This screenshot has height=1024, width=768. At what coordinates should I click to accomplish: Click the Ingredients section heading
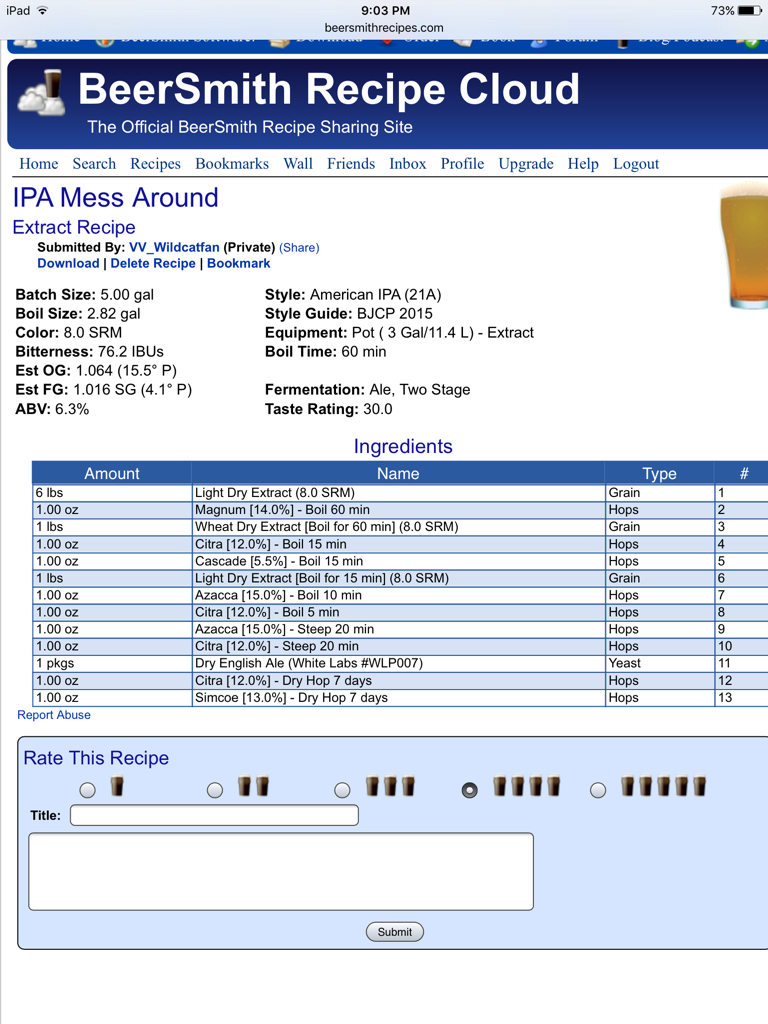403,446
